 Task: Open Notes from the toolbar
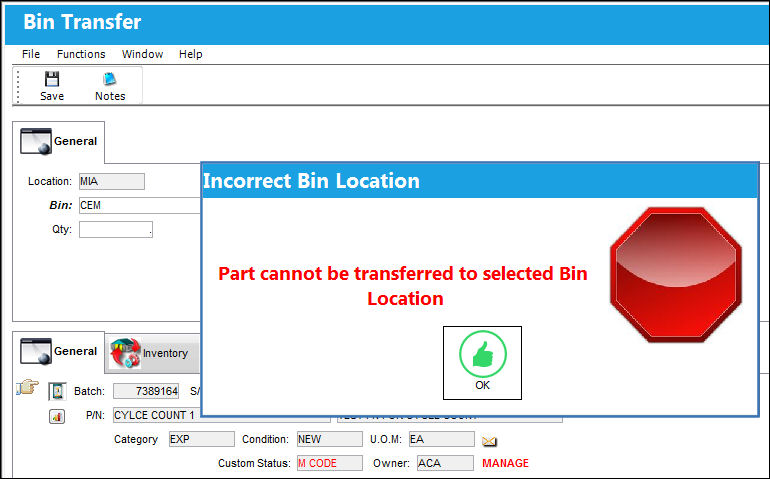[110, 86]
